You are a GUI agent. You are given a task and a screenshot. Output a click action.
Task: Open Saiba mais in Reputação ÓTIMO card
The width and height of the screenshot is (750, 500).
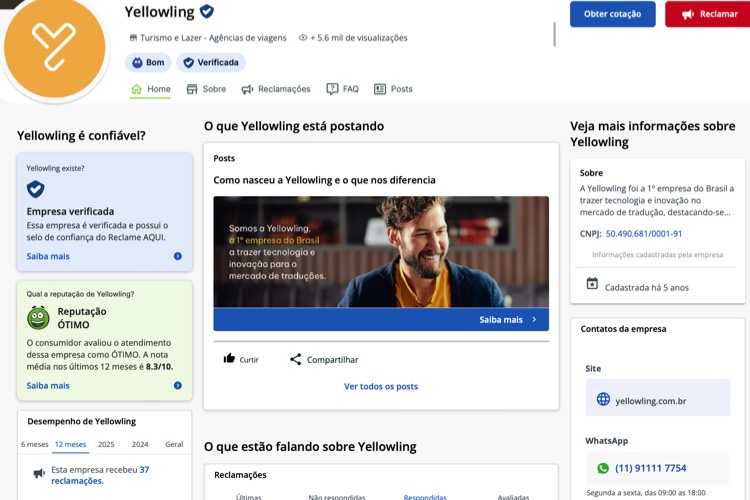[48, 386]
